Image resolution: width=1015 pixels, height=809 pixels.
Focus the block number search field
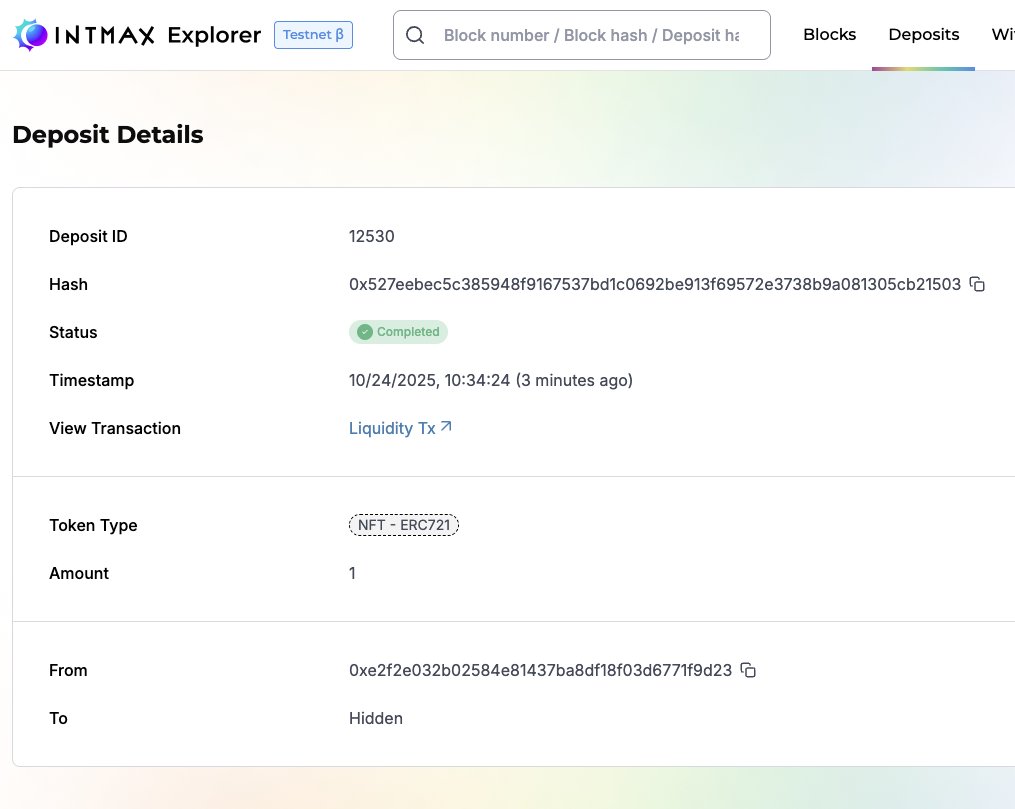click(582, 35)
